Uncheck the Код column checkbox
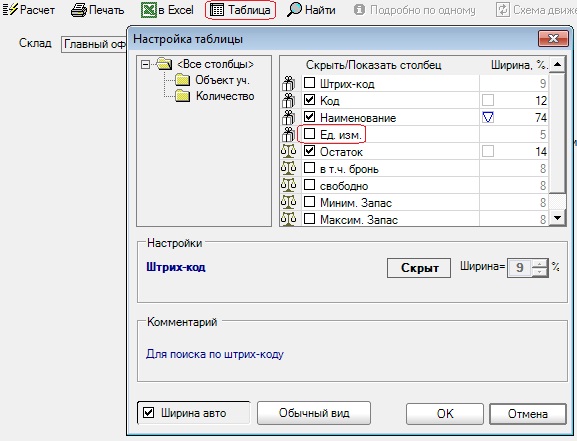The width and height of the screenshot is (577, 441). coord(309,100)
